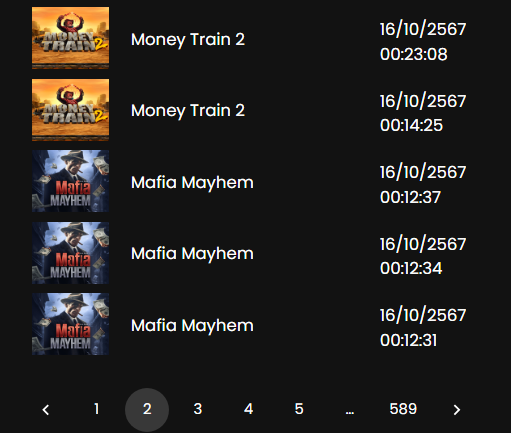Click Mafia Mayhem title in last row
The image size is (511, 433).
click(x=192, y=326)
